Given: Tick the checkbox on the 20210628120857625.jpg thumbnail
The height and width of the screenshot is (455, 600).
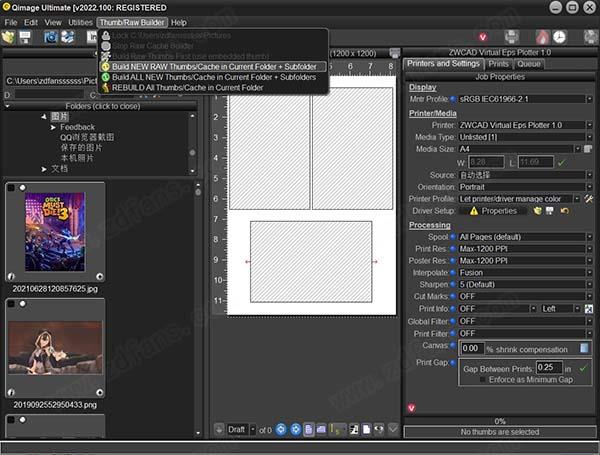Looking at the screenshot, I should point(11,188).
